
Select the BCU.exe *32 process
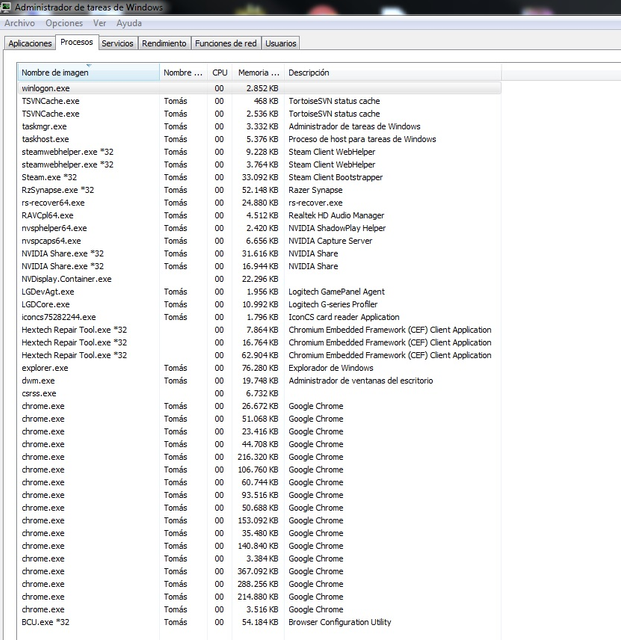pos(260,622)
